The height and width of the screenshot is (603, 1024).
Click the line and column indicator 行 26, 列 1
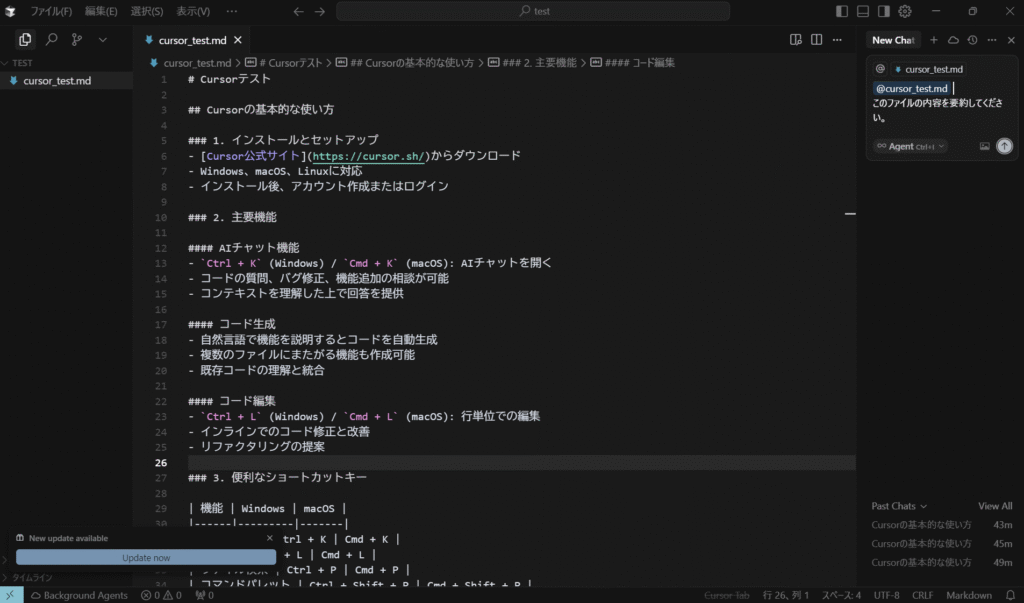[786, 595]
